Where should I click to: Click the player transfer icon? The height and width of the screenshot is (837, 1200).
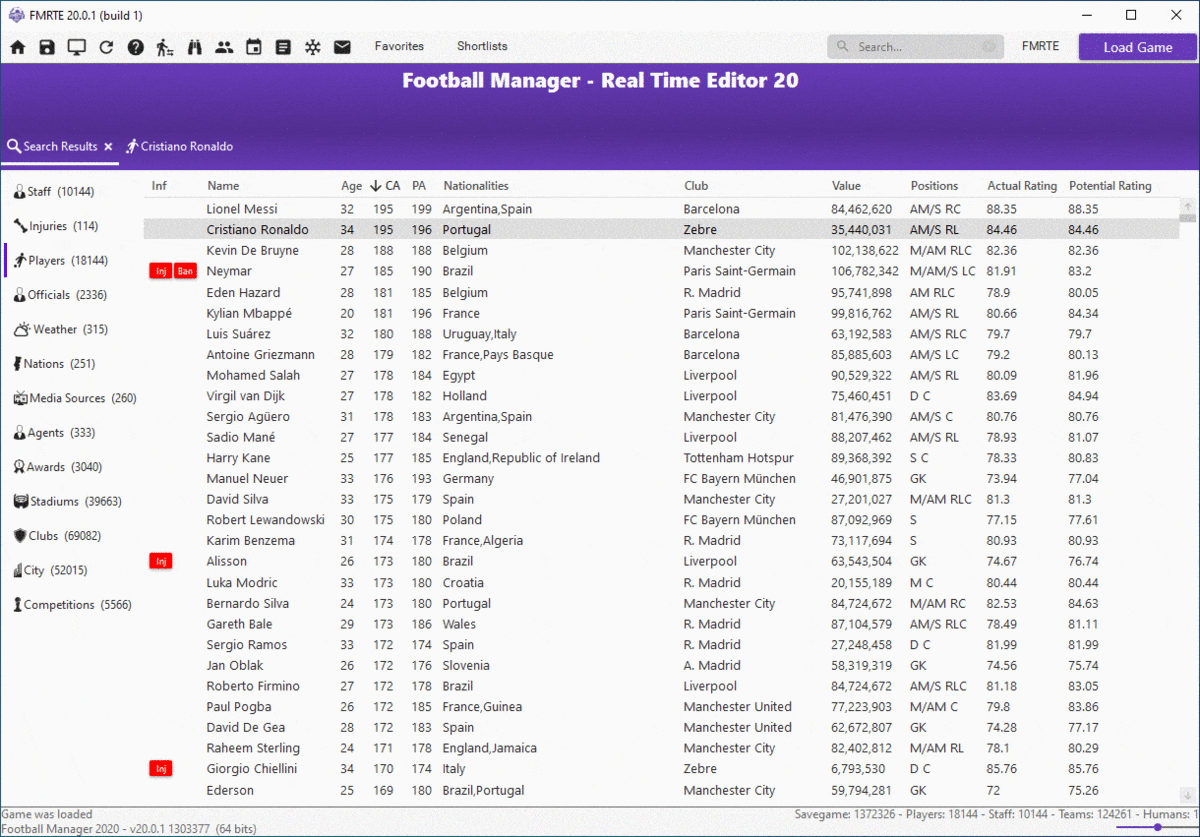166,47
